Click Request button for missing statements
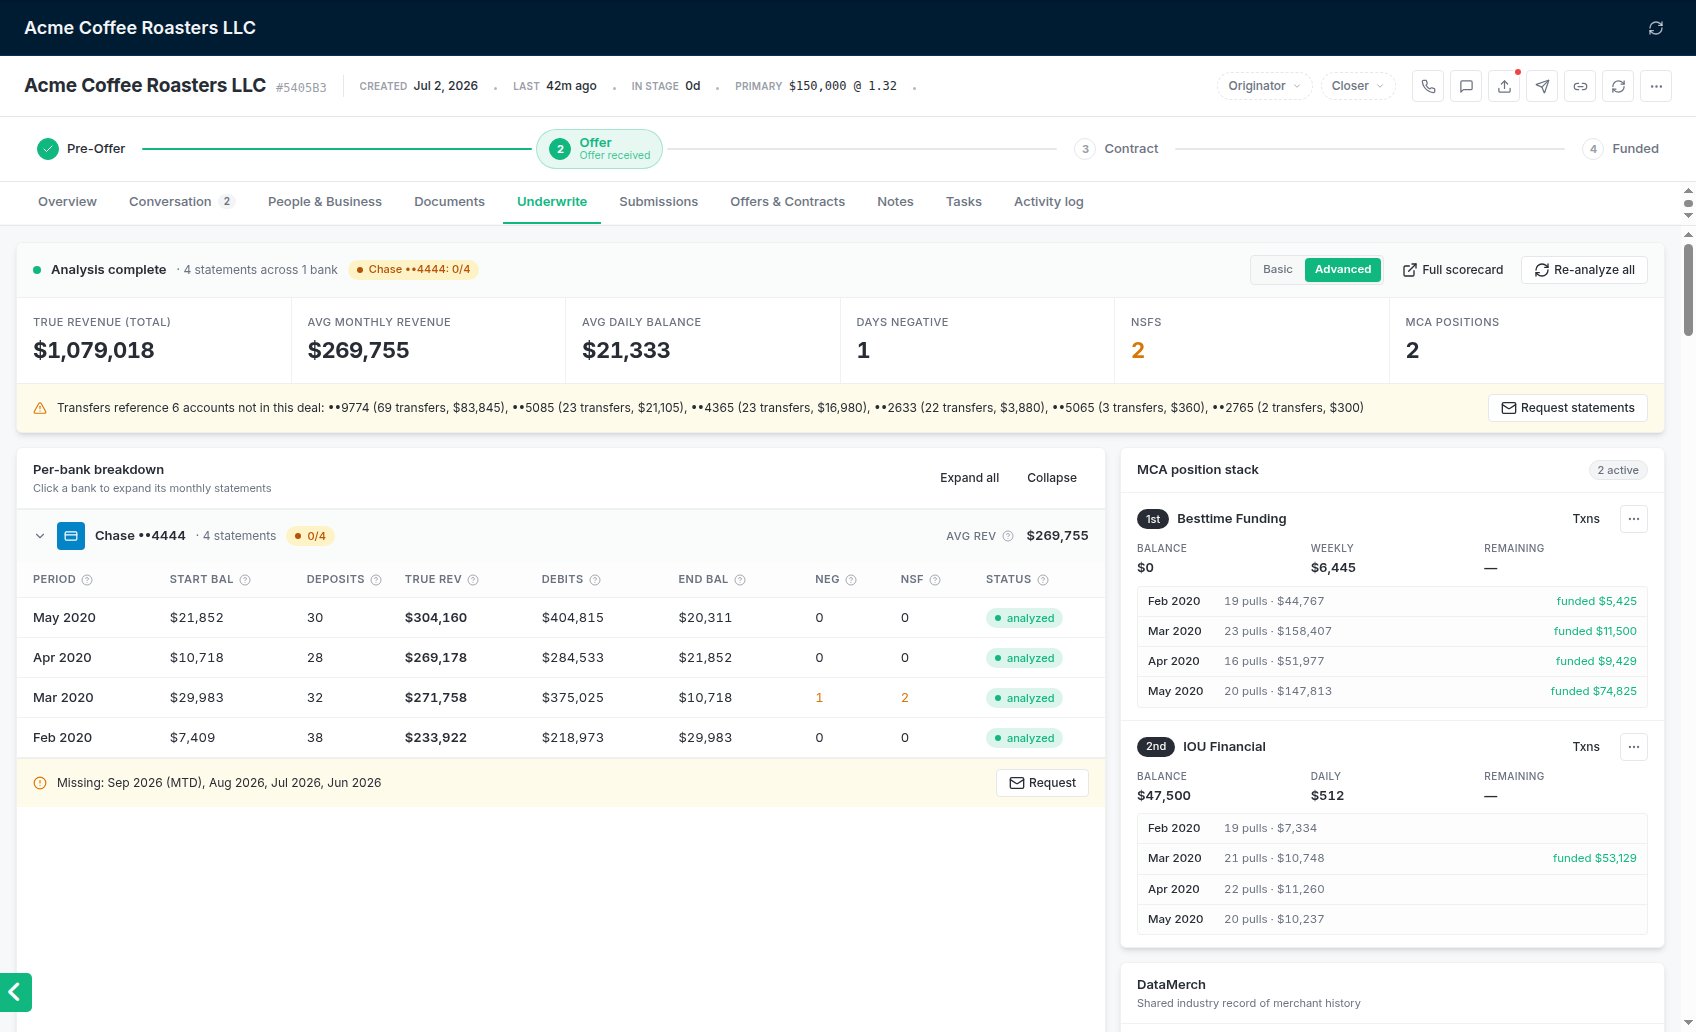The width and height of the screenshot is (1696, 1032). pyautogui.click(x=1042, y=783)
